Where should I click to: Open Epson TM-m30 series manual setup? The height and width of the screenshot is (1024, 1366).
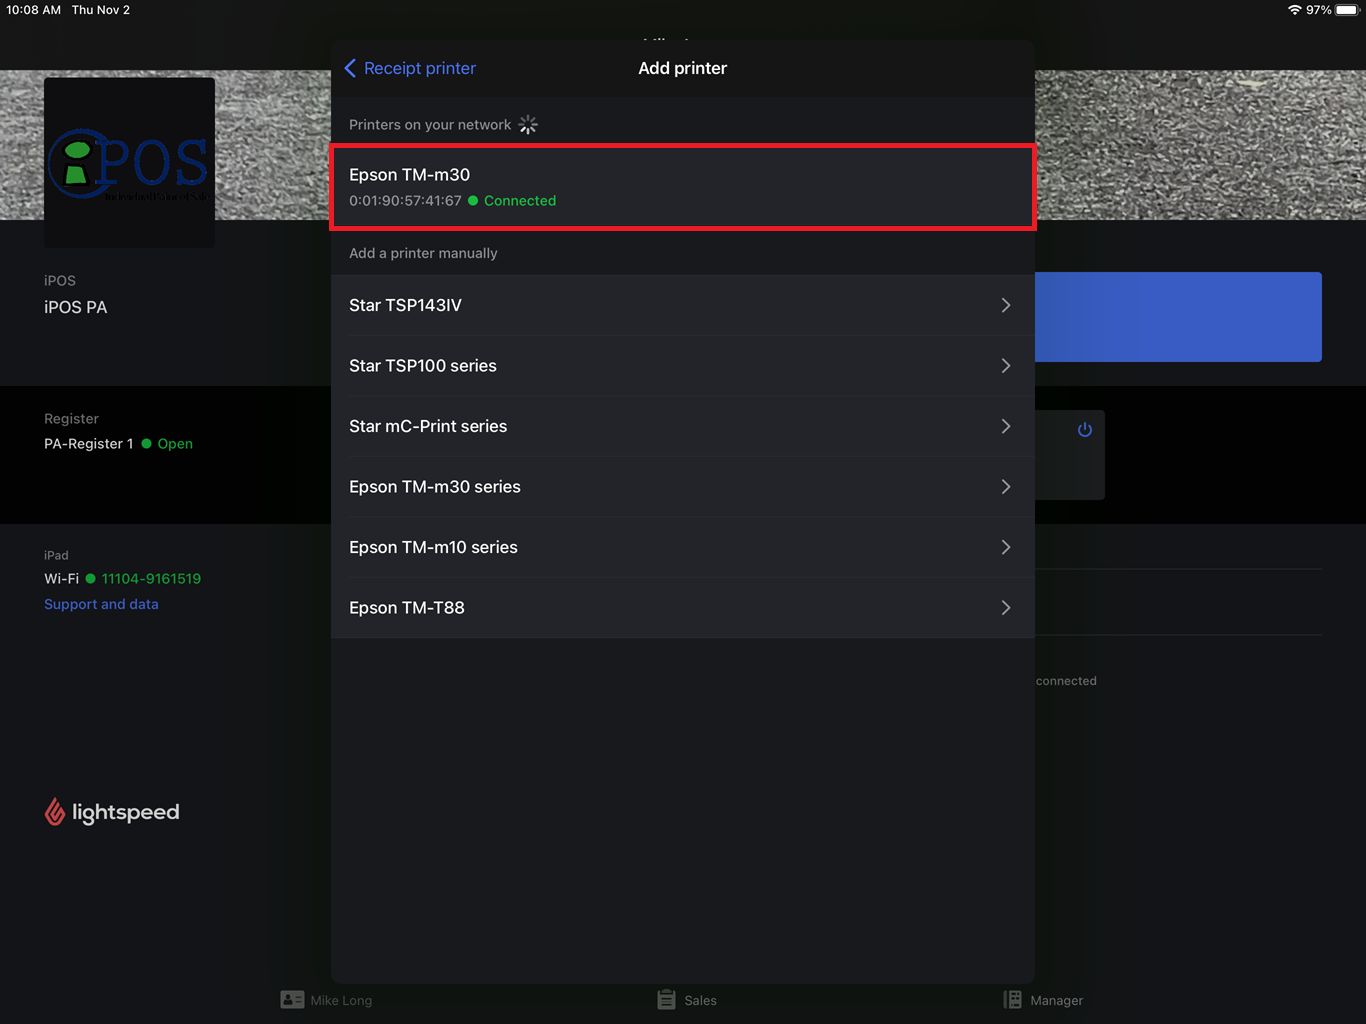pyautogui.click(x=683, y=487)
